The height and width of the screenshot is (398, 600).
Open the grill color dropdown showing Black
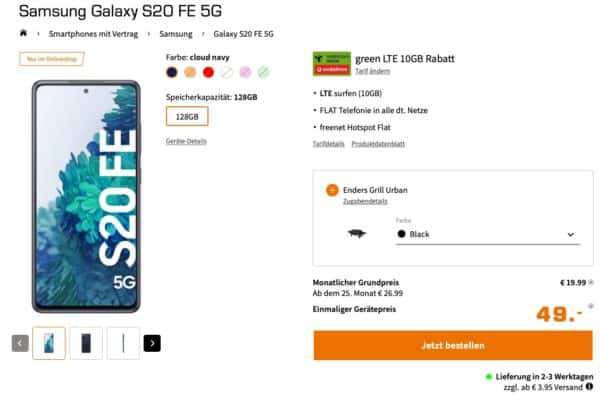point(488,234)
